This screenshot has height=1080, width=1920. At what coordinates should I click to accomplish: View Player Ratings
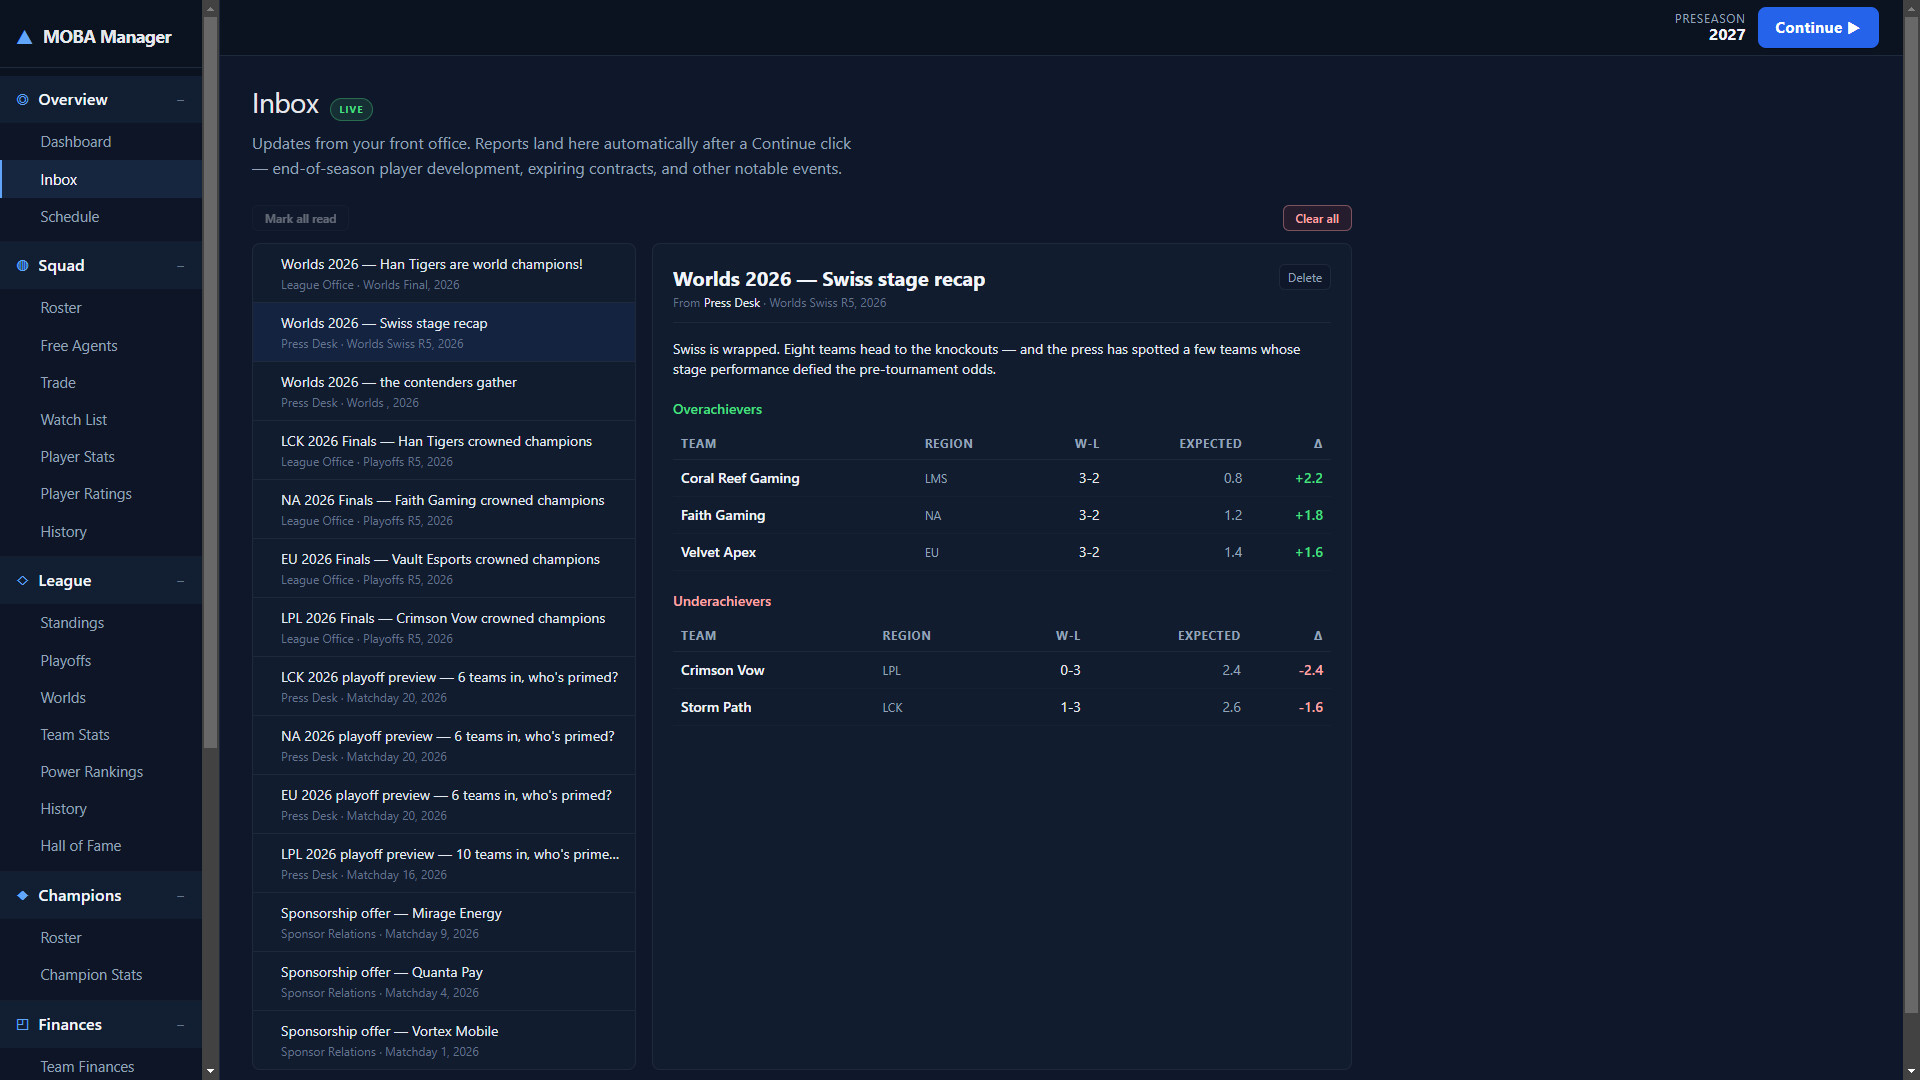pos(101,494)
